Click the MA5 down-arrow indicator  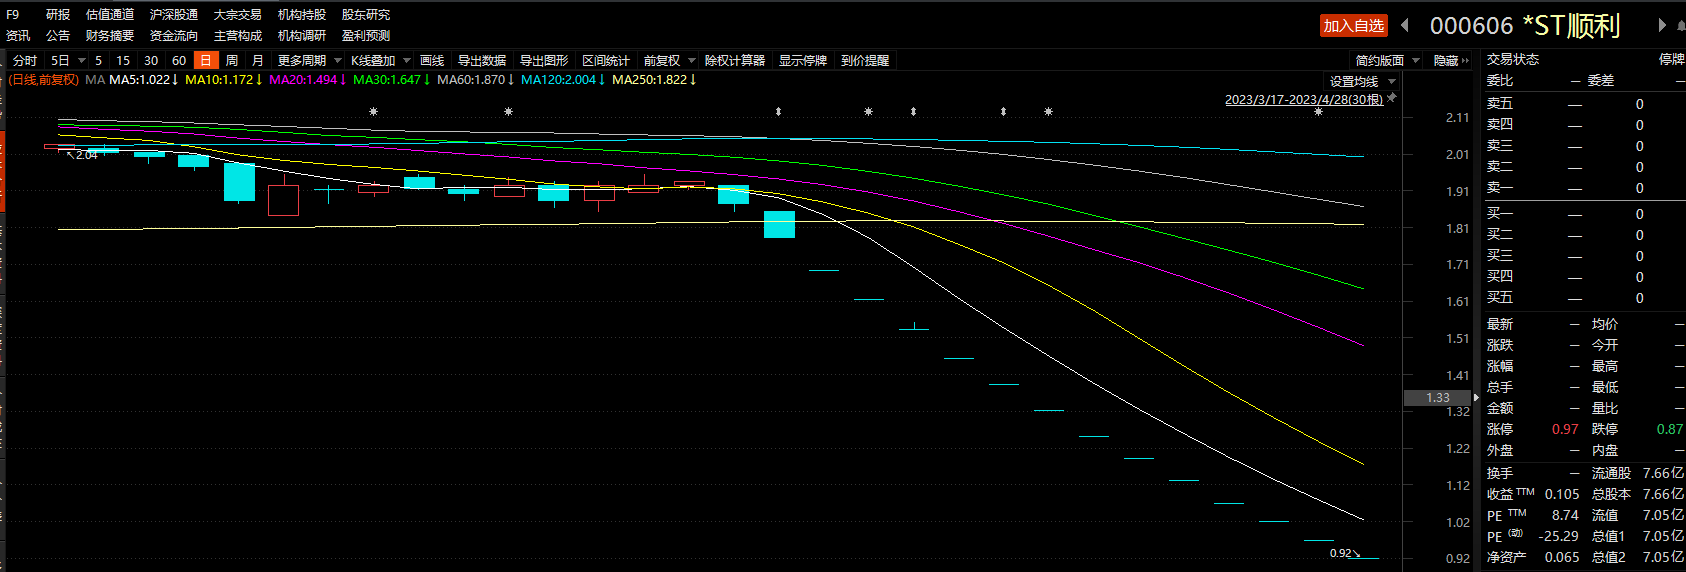point(175,80)
